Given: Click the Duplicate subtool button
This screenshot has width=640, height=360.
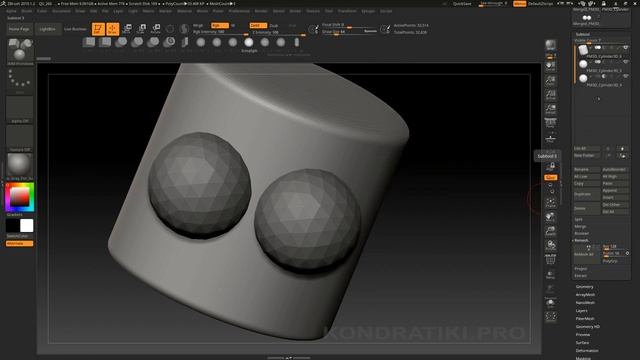Looking at the screenshot, I should point(587,194).
